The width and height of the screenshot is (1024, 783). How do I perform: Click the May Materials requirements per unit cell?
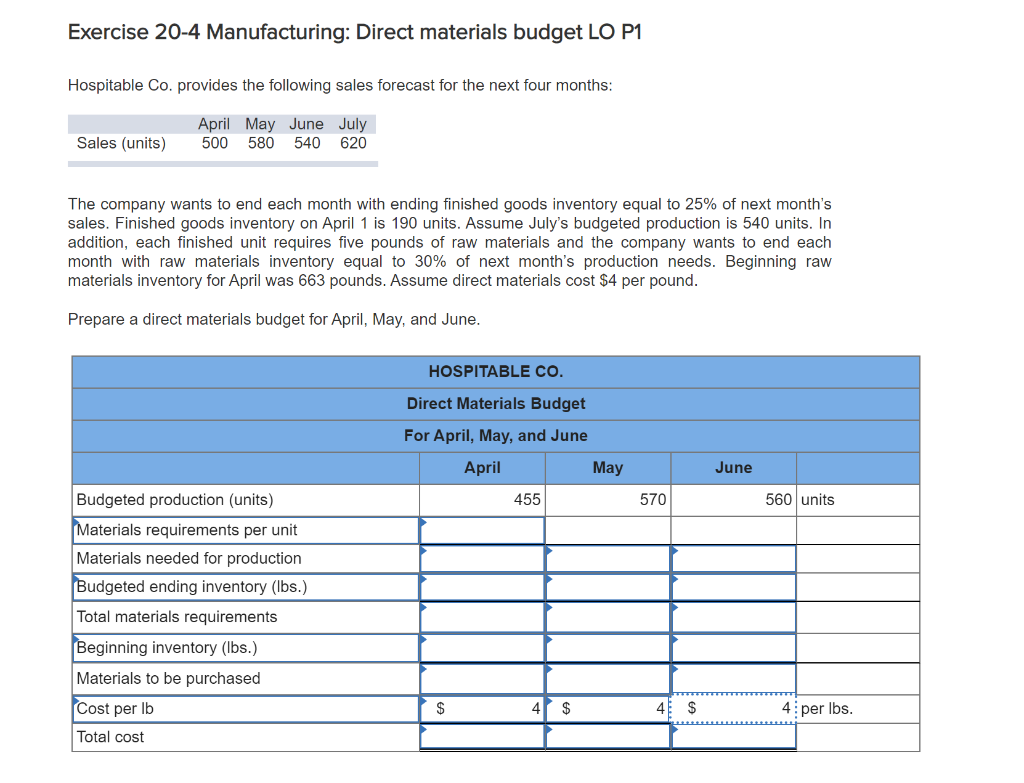(607, 528)
